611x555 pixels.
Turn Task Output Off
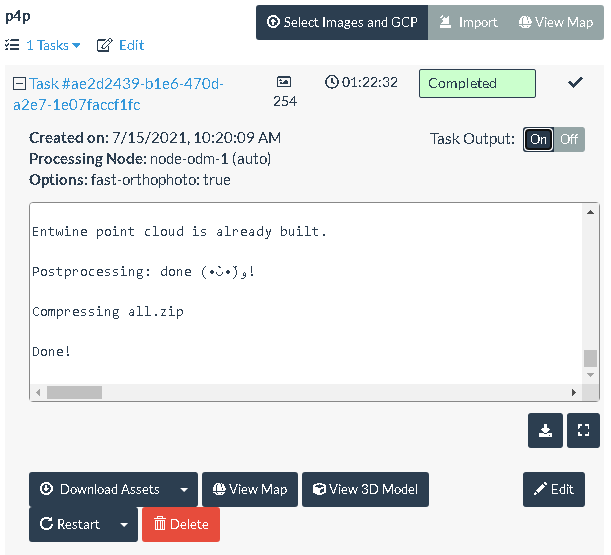tap(569, 139)
